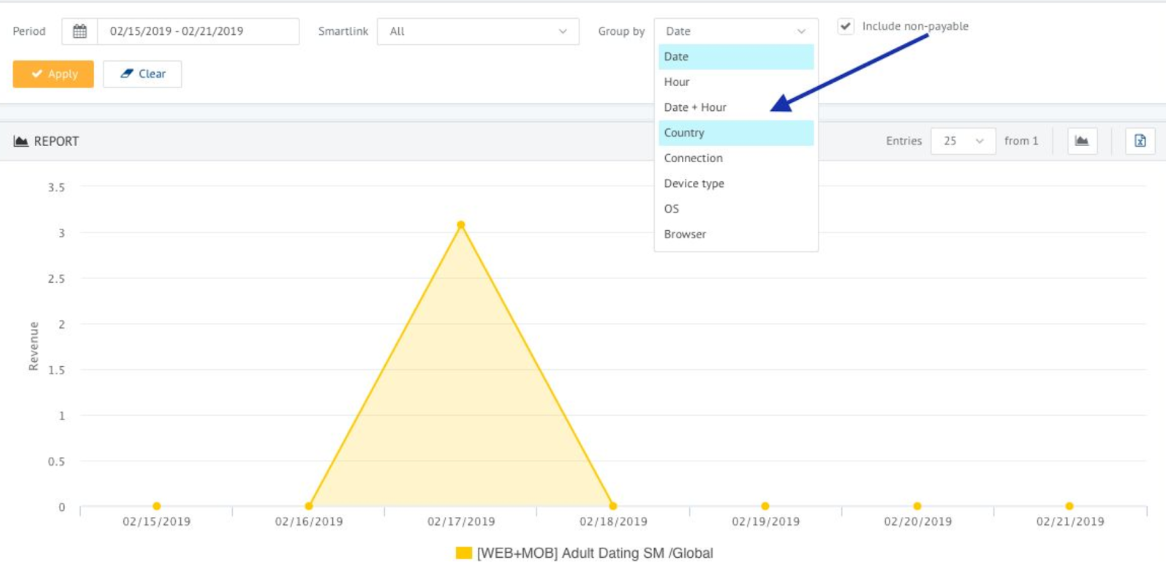Open the Entries dropdown showing 25

click(963, 141)
